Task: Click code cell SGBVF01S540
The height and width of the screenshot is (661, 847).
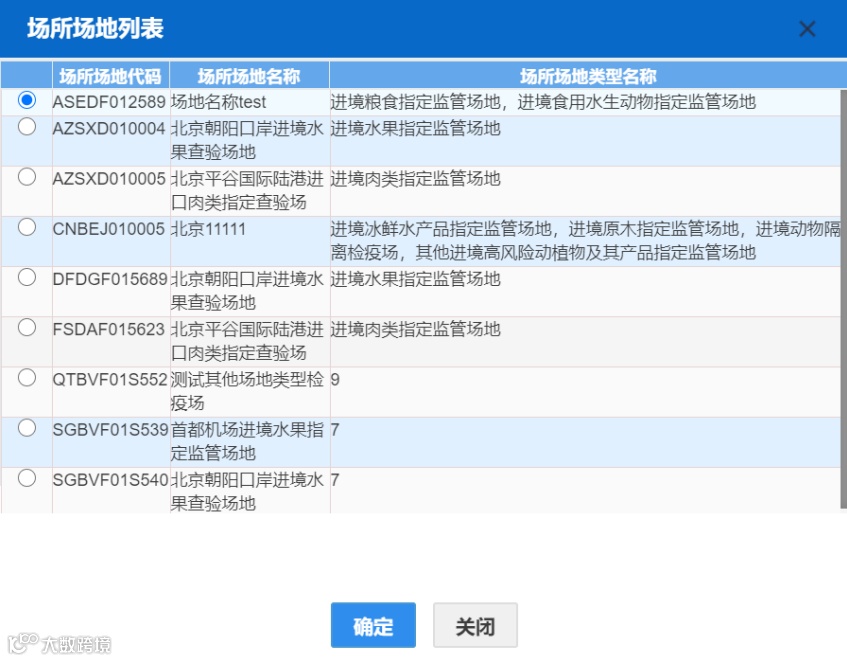Action: tap(111, 491)
